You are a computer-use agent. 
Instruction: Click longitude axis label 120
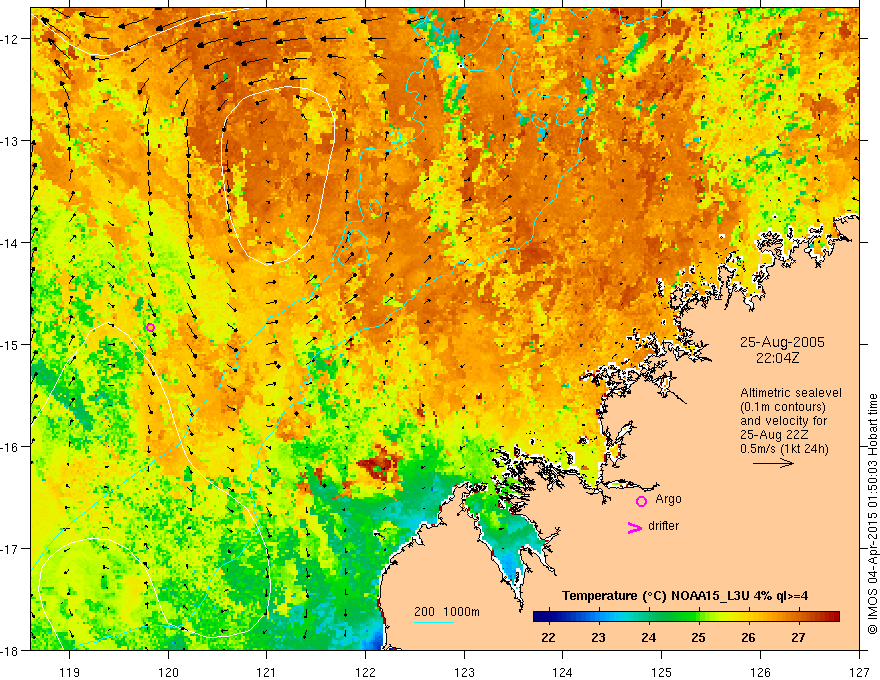(x=168, y=672)
